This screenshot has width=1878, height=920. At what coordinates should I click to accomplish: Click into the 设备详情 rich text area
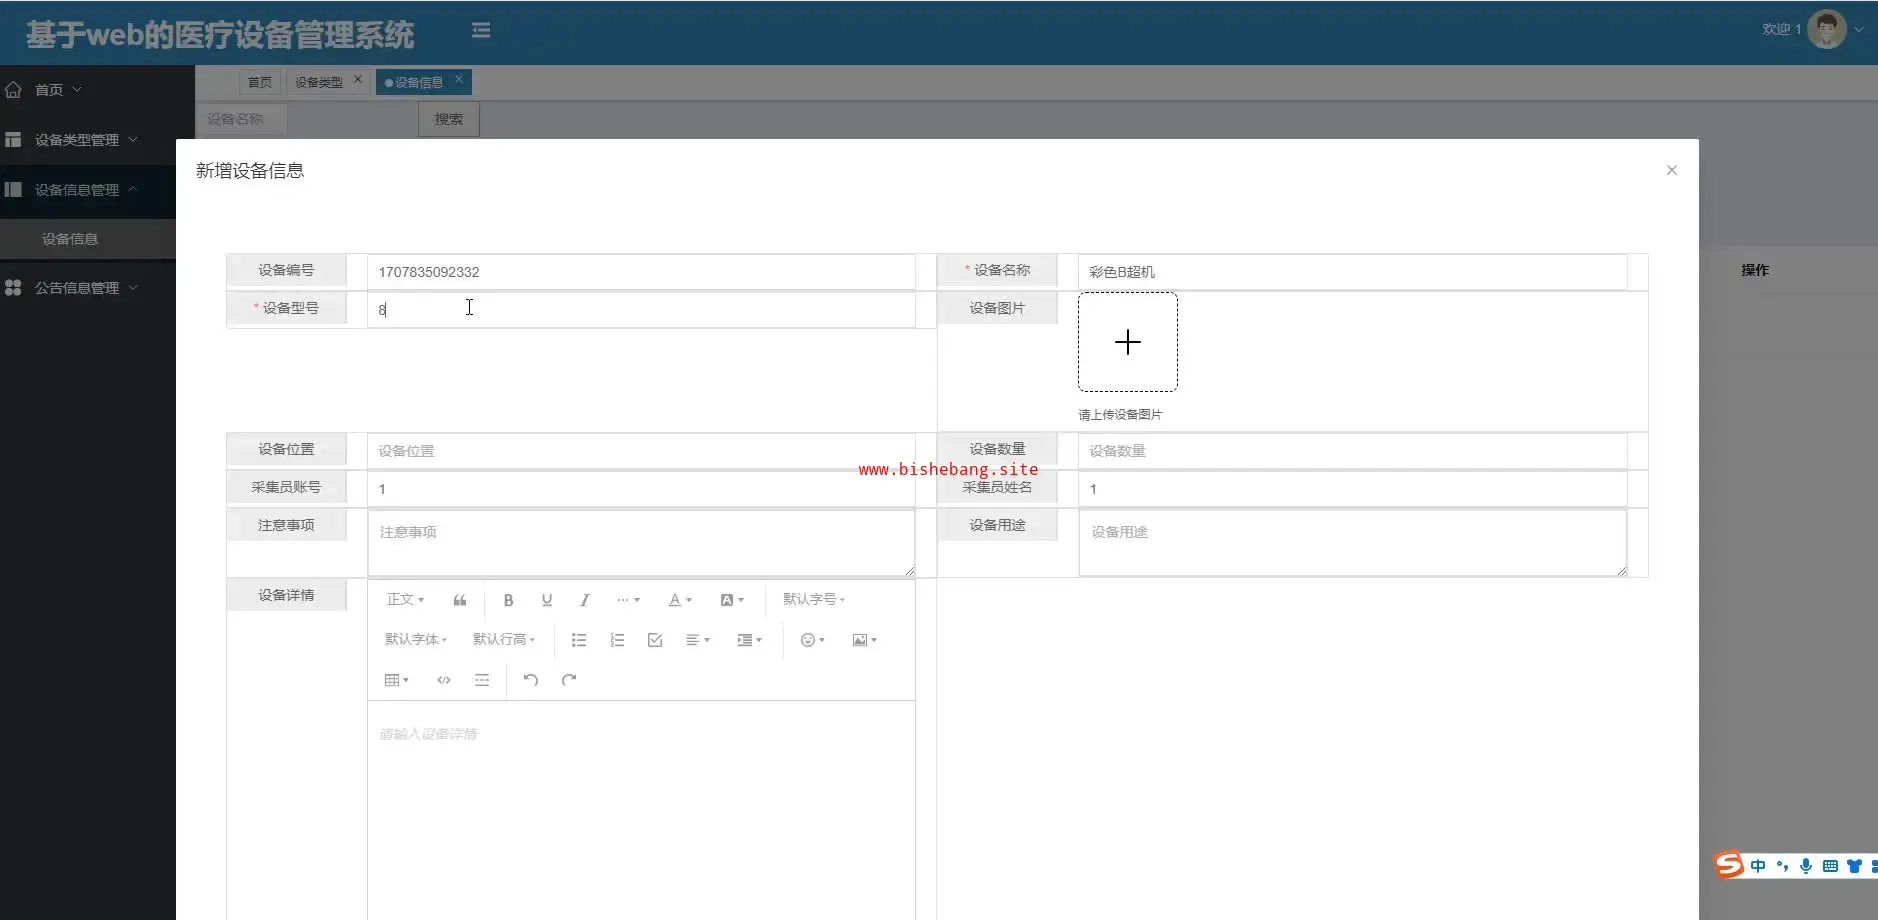(641, 810)
